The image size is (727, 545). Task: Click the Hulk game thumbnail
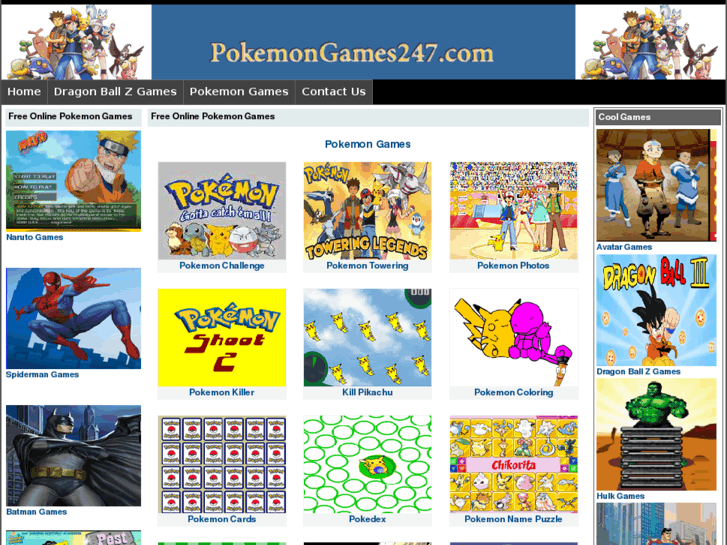(x=657, y=434)
